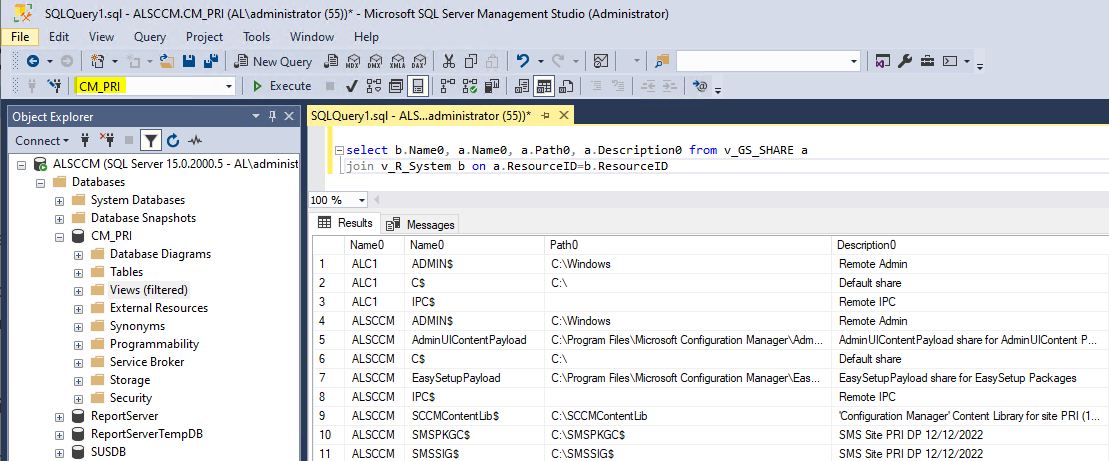Click the Save floppy disk icon
The width and height of the screenshot is (1109, 461).
(x=189, y=62)
